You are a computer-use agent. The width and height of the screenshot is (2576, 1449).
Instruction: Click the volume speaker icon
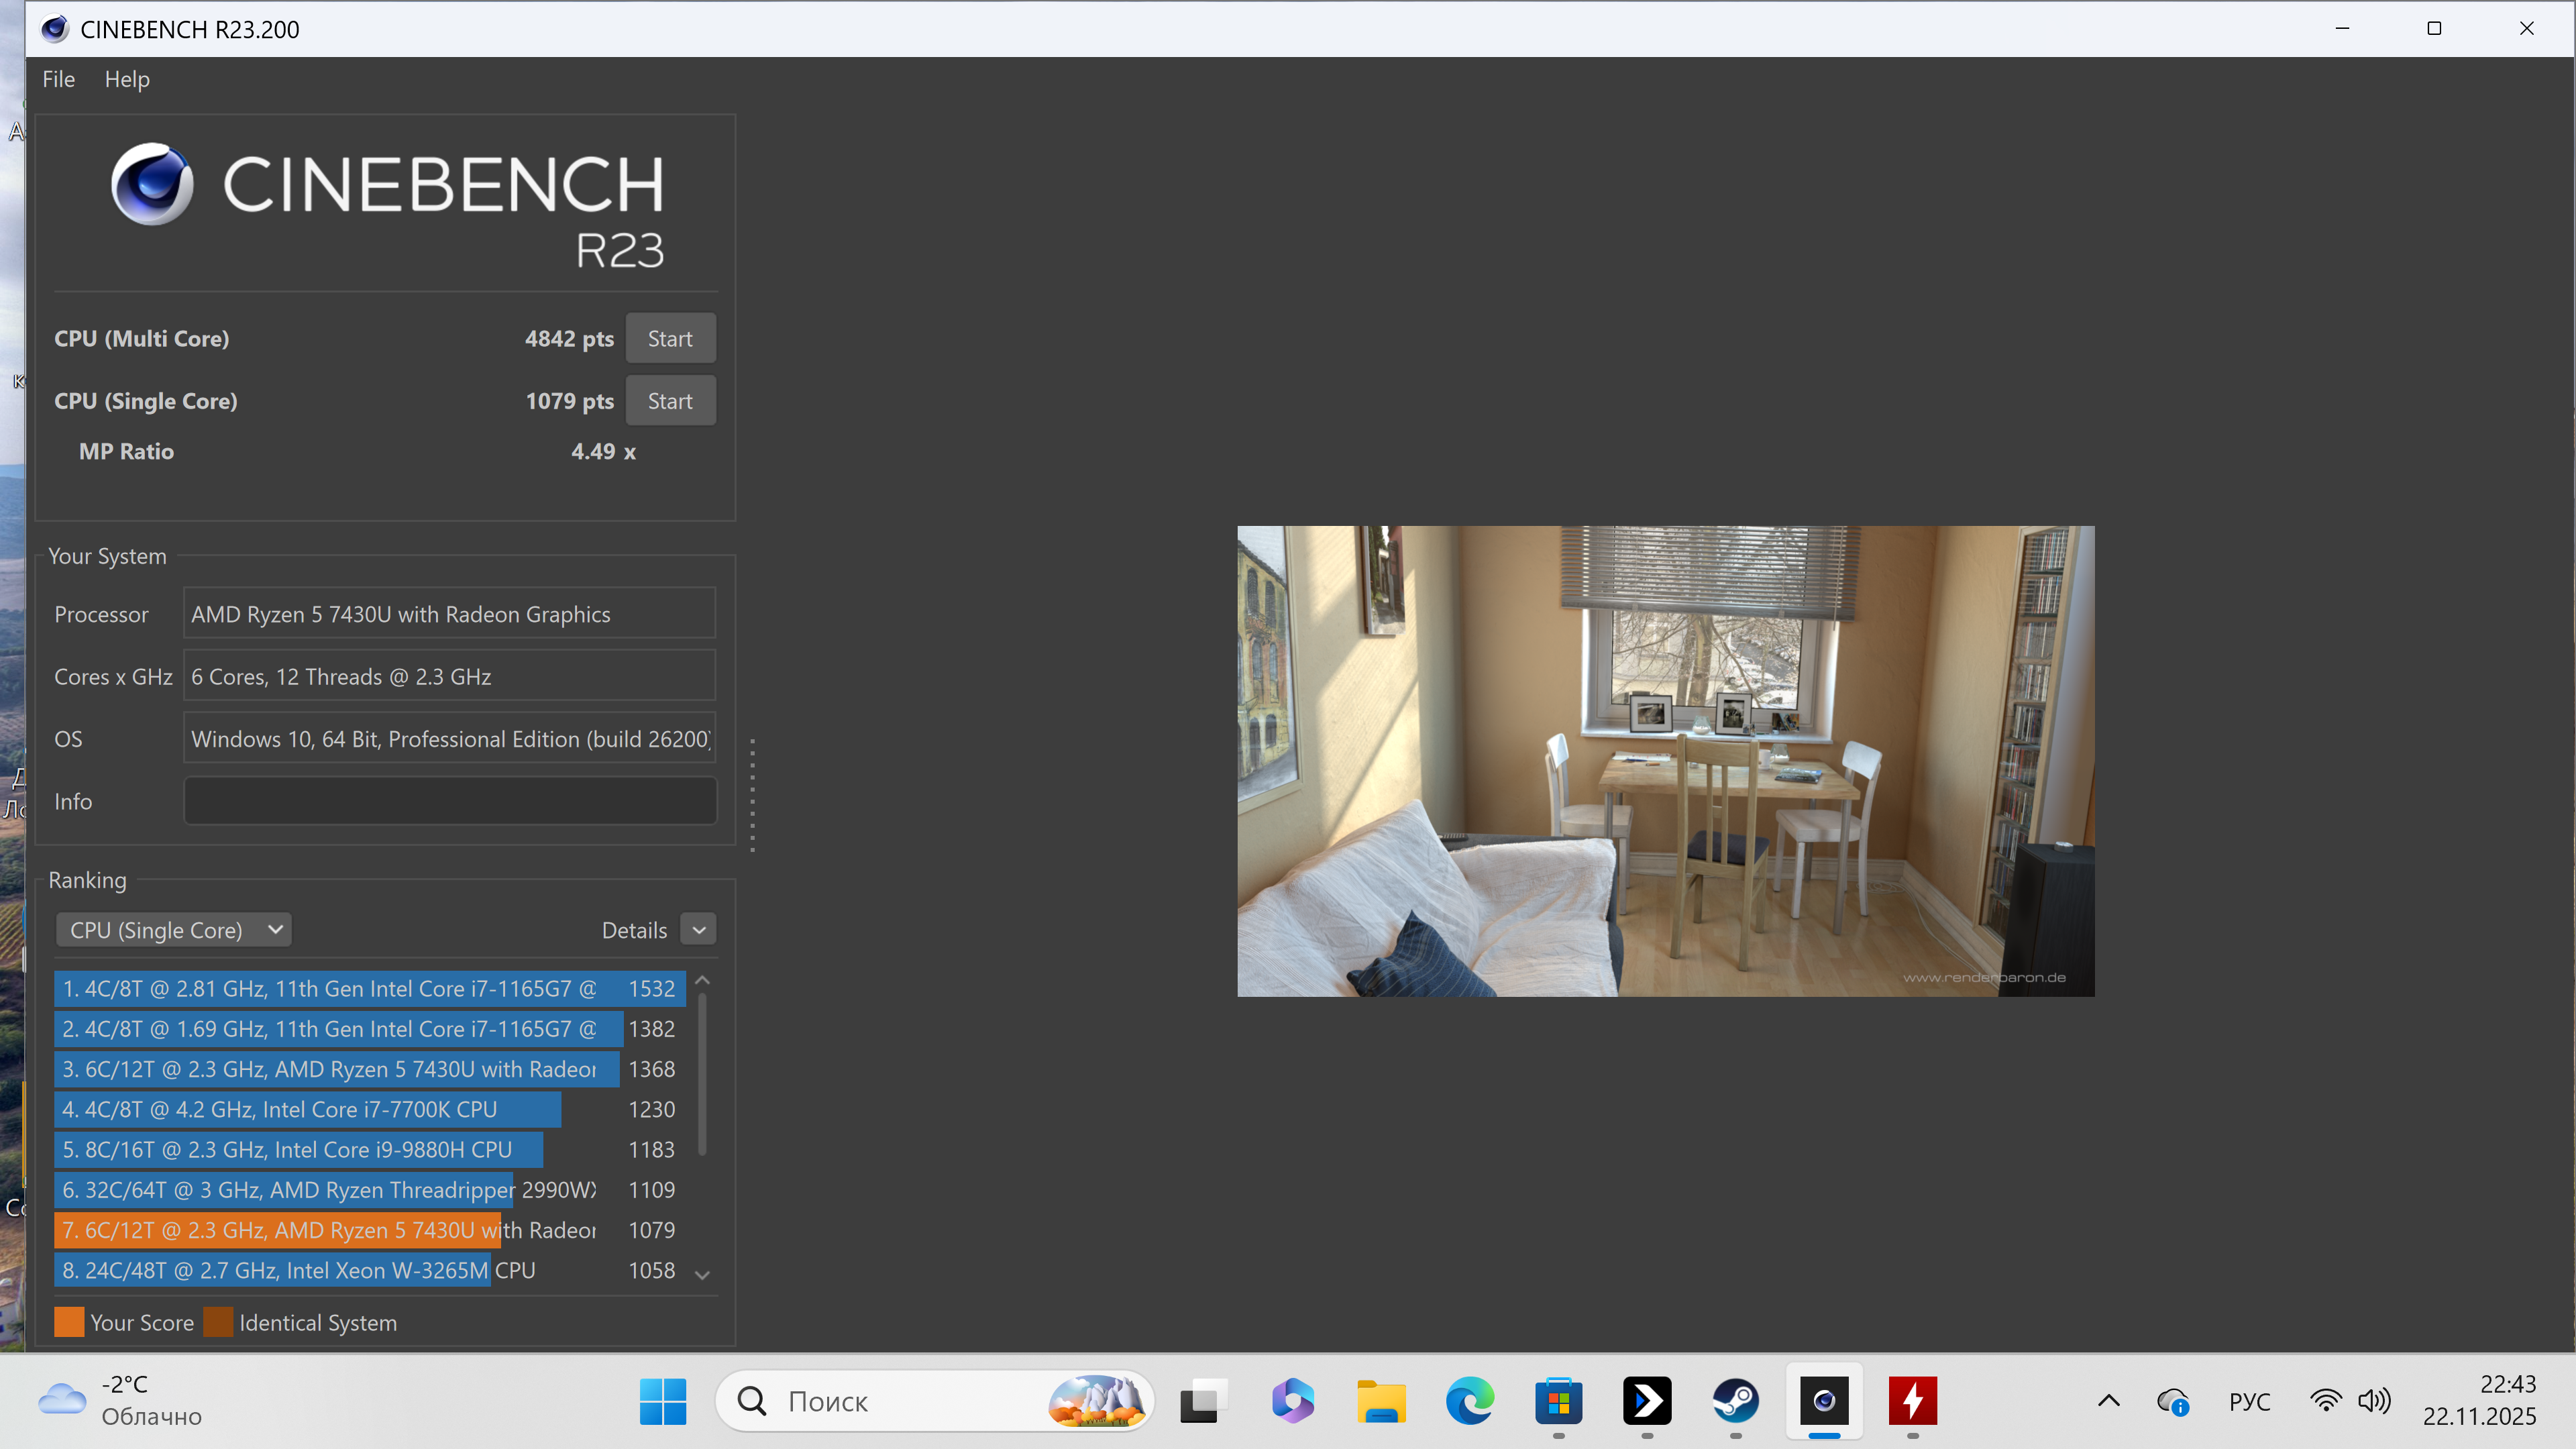point(2373,1401)
